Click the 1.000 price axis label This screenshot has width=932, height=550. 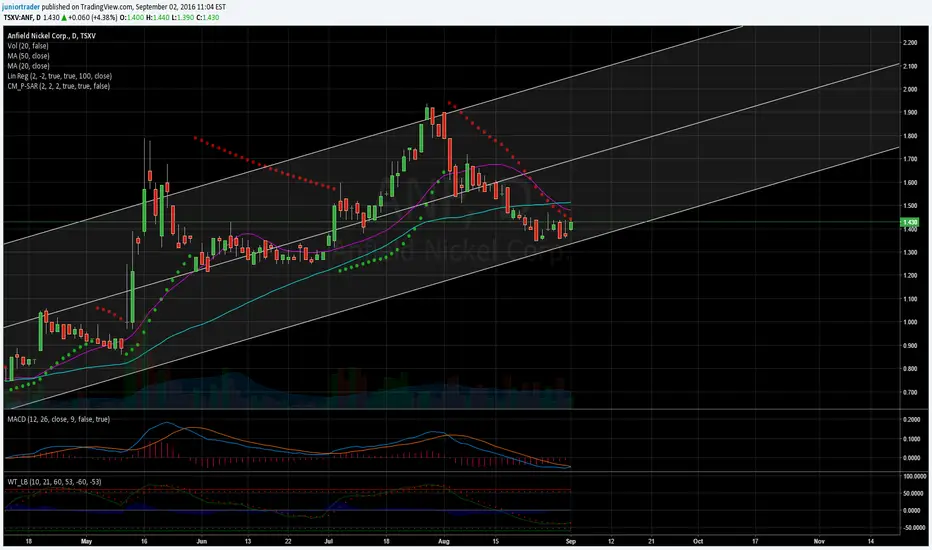point(910,322)
